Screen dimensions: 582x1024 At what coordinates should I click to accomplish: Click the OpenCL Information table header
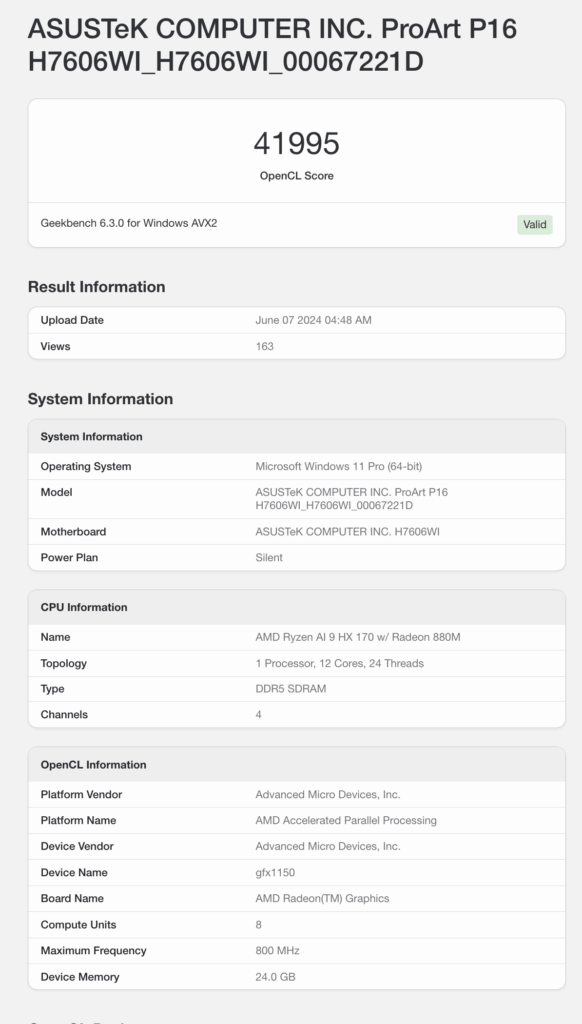(297, 765)
